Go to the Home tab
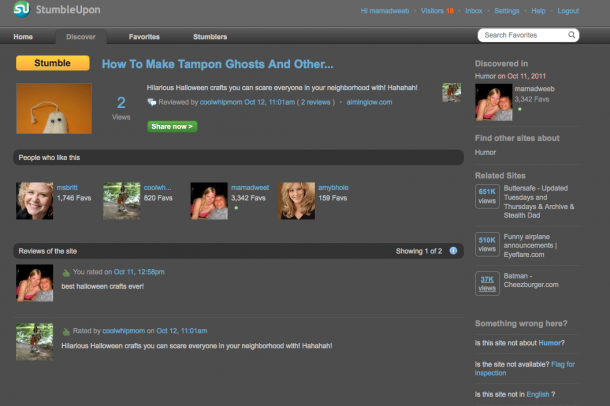 pos(23,37)
